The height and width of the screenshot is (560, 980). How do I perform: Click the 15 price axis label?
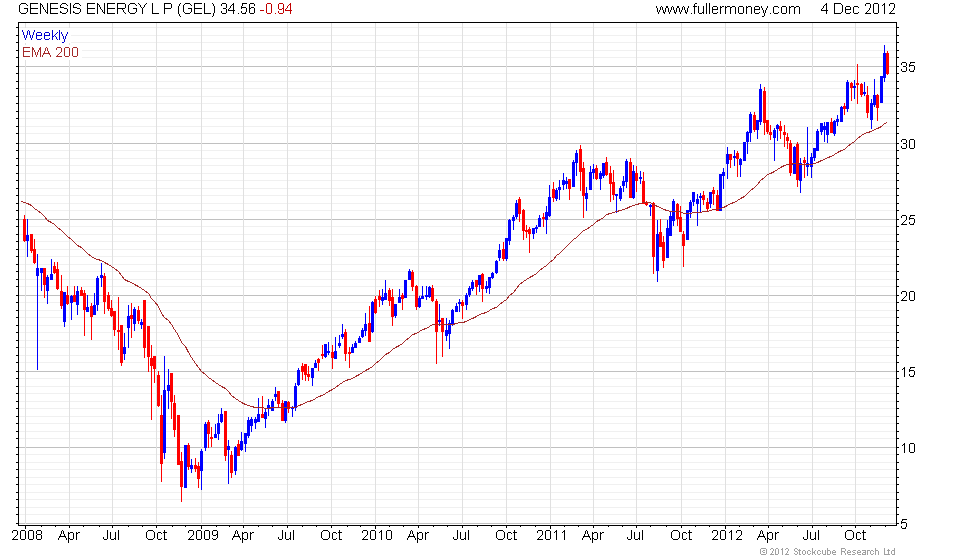pos(908,372)
